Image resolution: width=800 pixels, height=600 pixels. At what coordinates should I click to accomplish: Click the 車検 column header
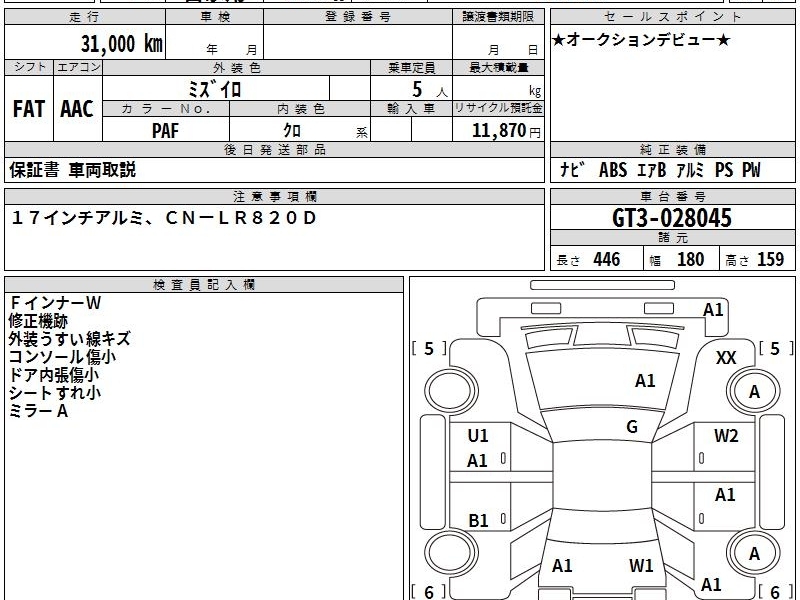215,17
